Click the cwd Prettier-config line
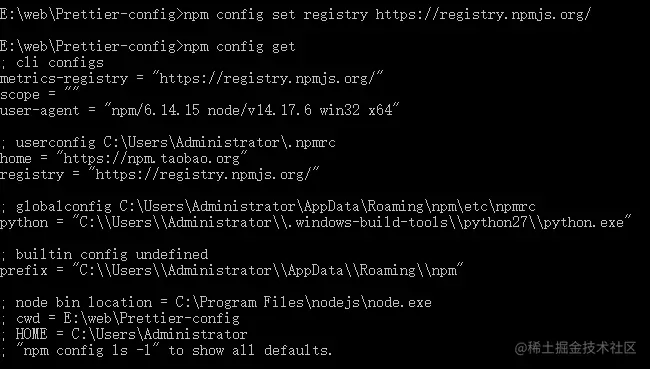This screenshot has height=369, width=650. click(x=120, y=318)
